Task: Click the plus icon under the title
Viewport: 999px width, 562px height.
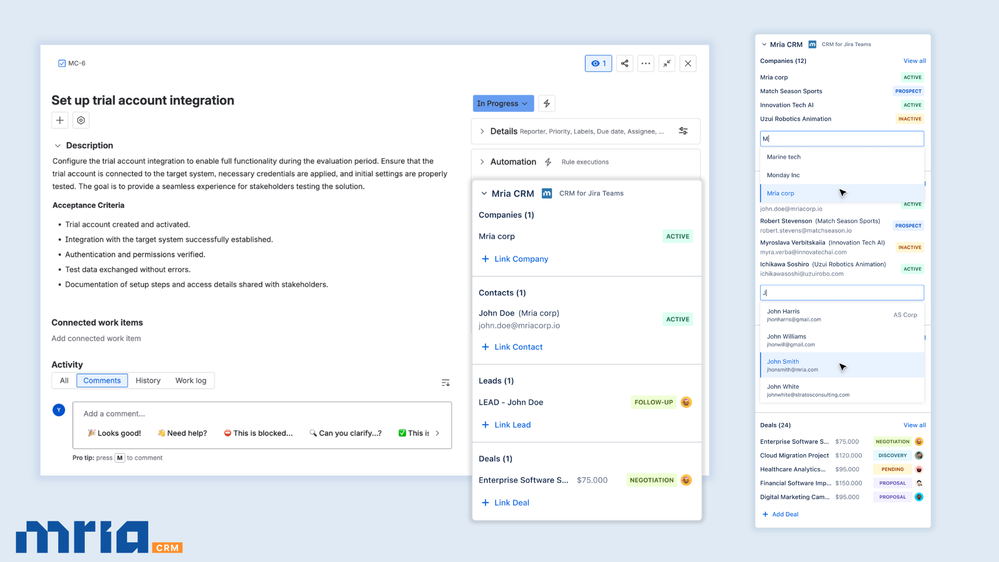Action: click(x=60, y=120)
